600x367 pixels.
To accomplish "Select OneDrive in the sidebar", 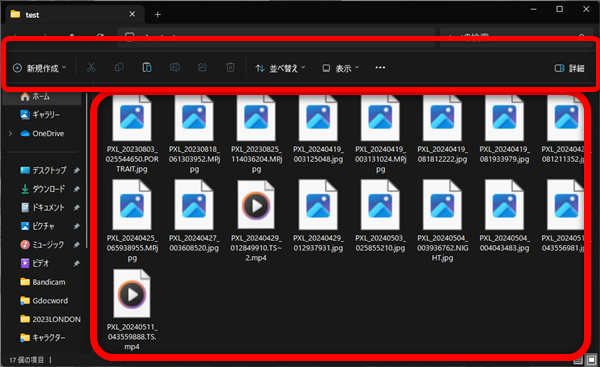I will [43, 134].
